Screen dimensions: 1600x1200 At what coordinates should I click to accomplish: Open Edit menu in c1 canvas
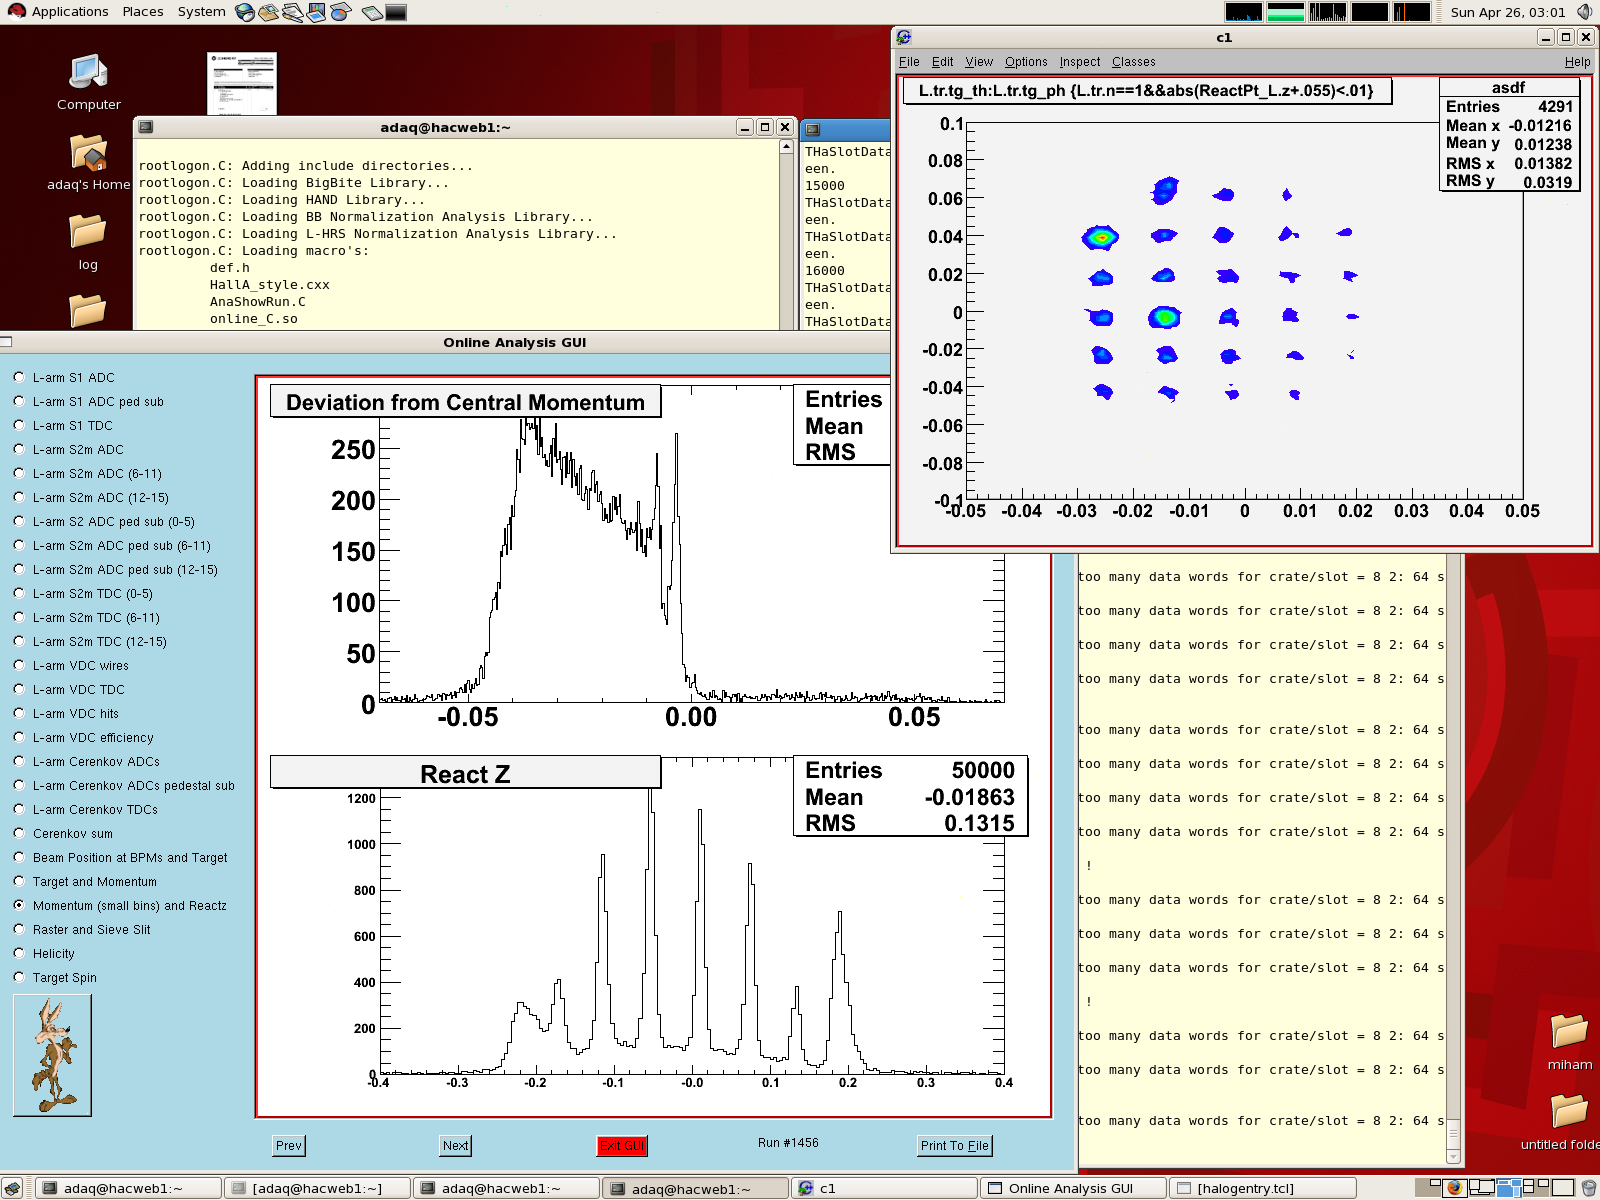(942, 62)
